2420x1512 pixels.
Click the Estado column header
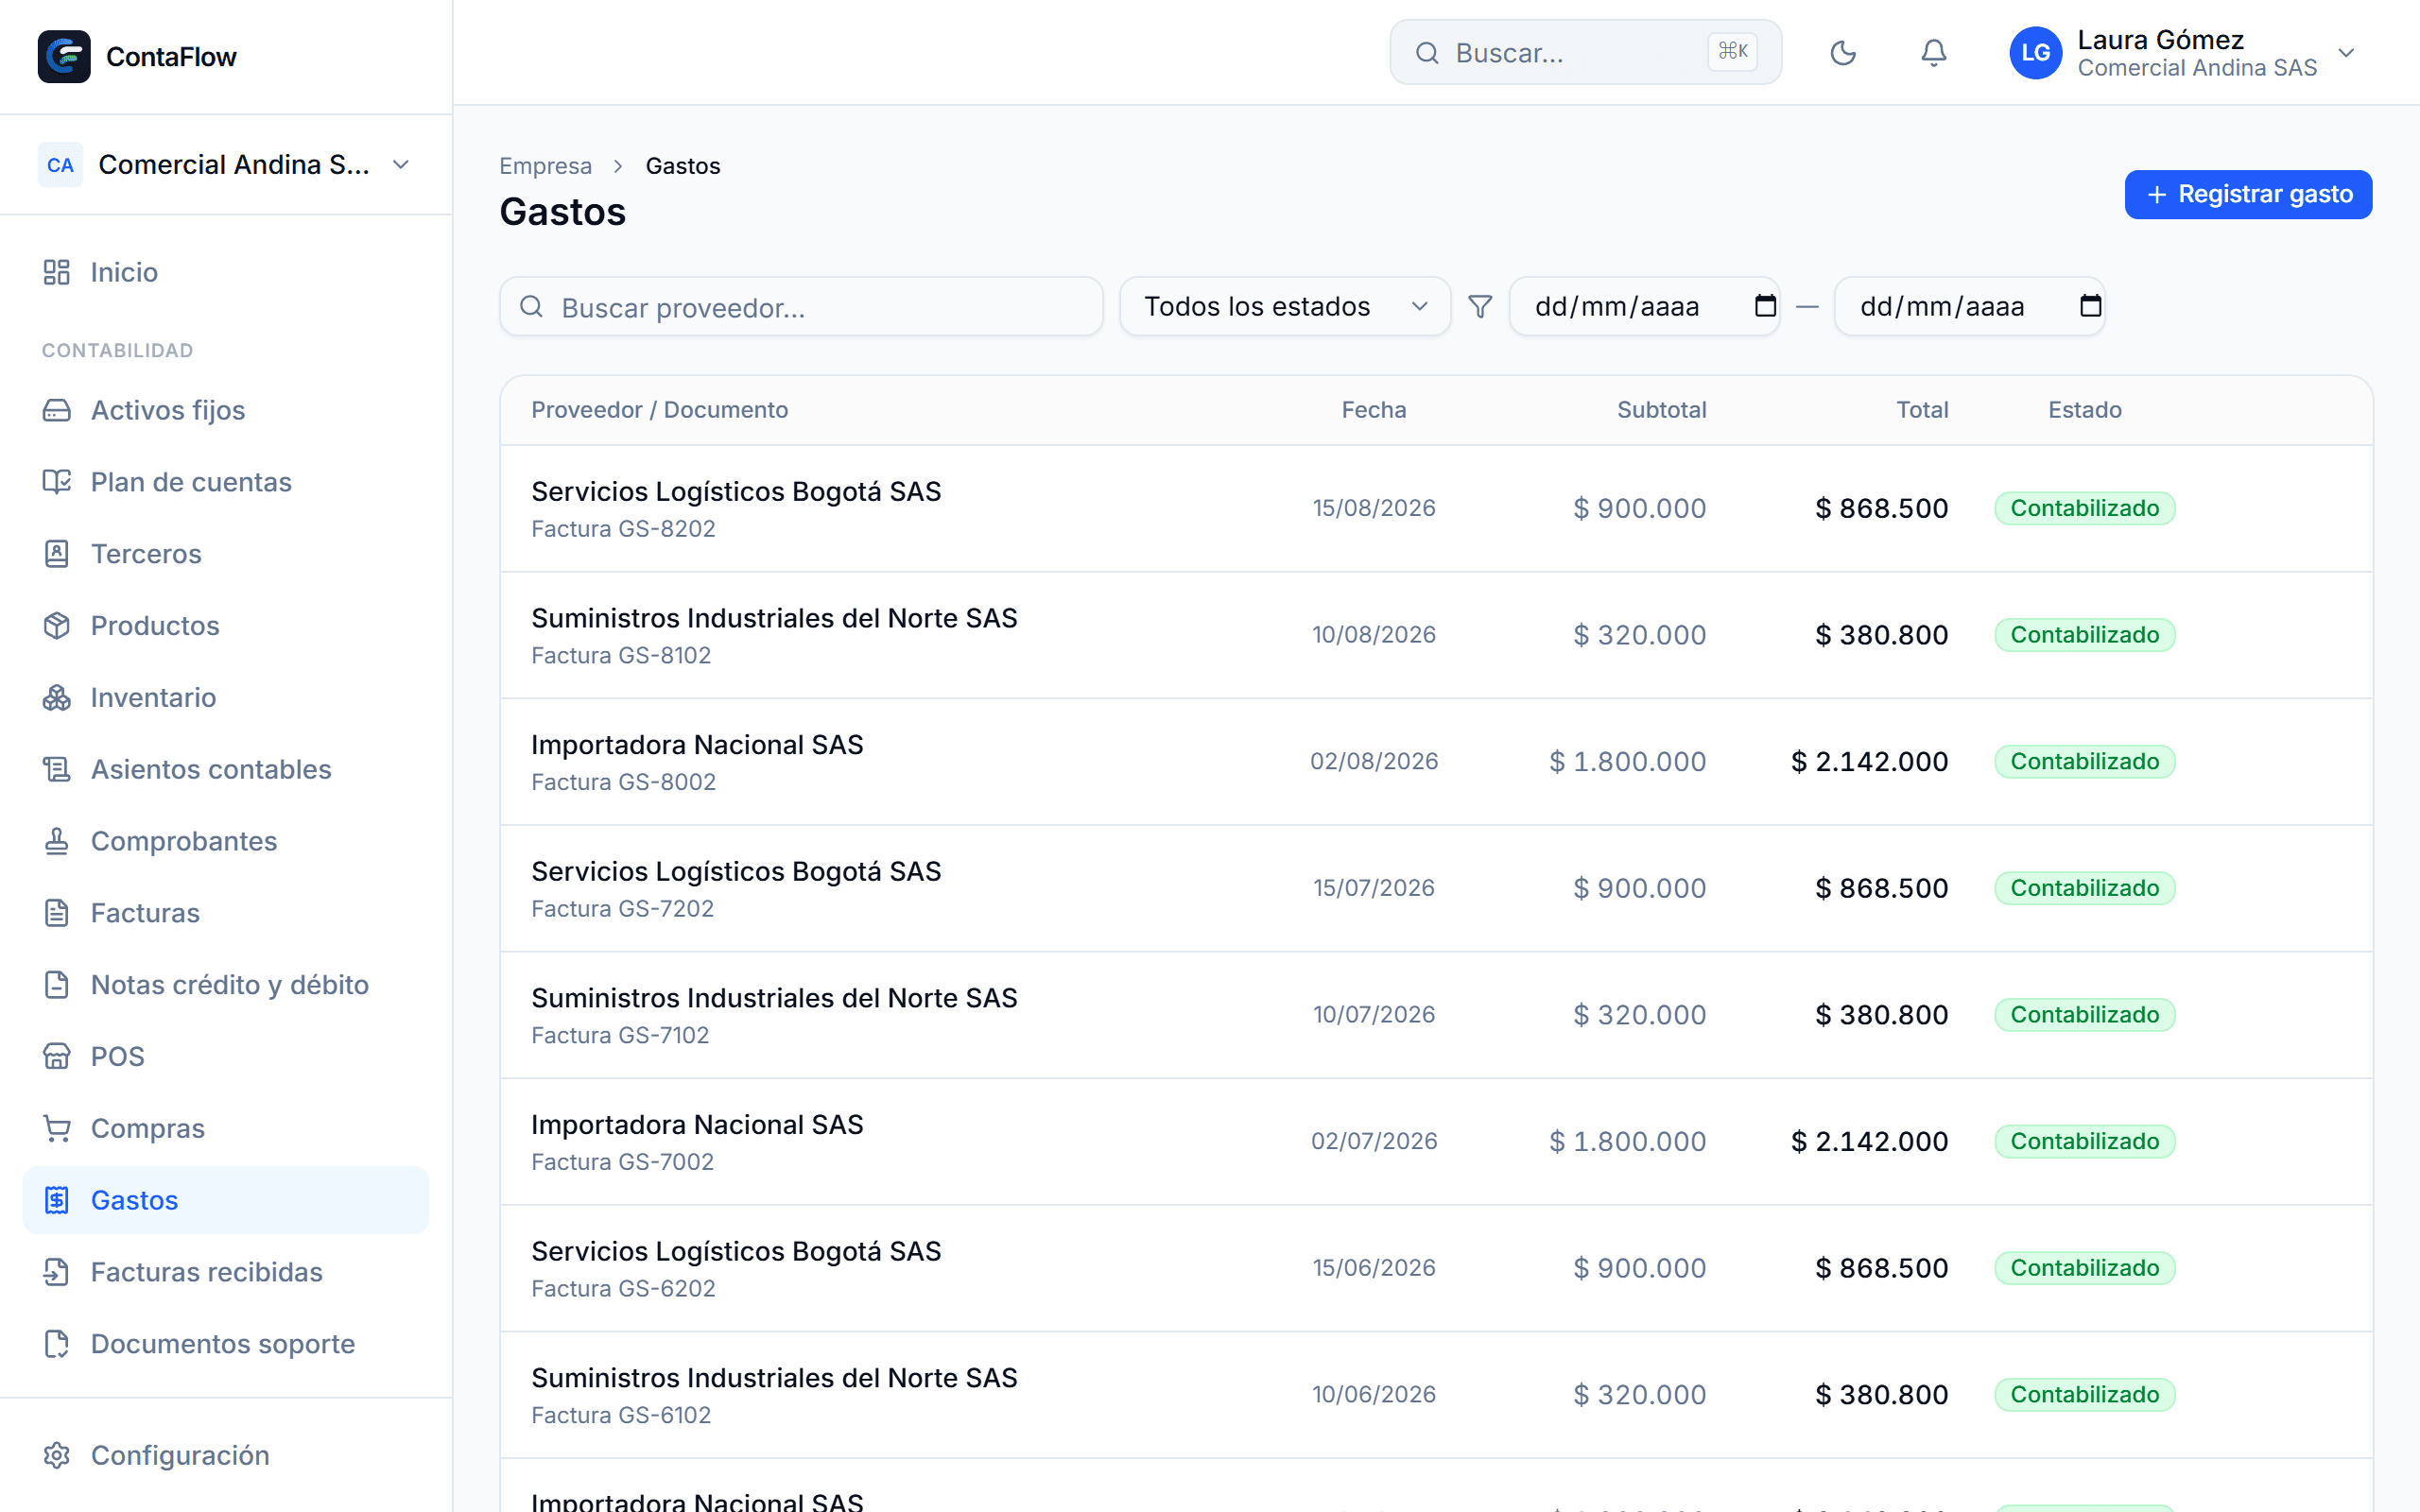pos(2084,410)
